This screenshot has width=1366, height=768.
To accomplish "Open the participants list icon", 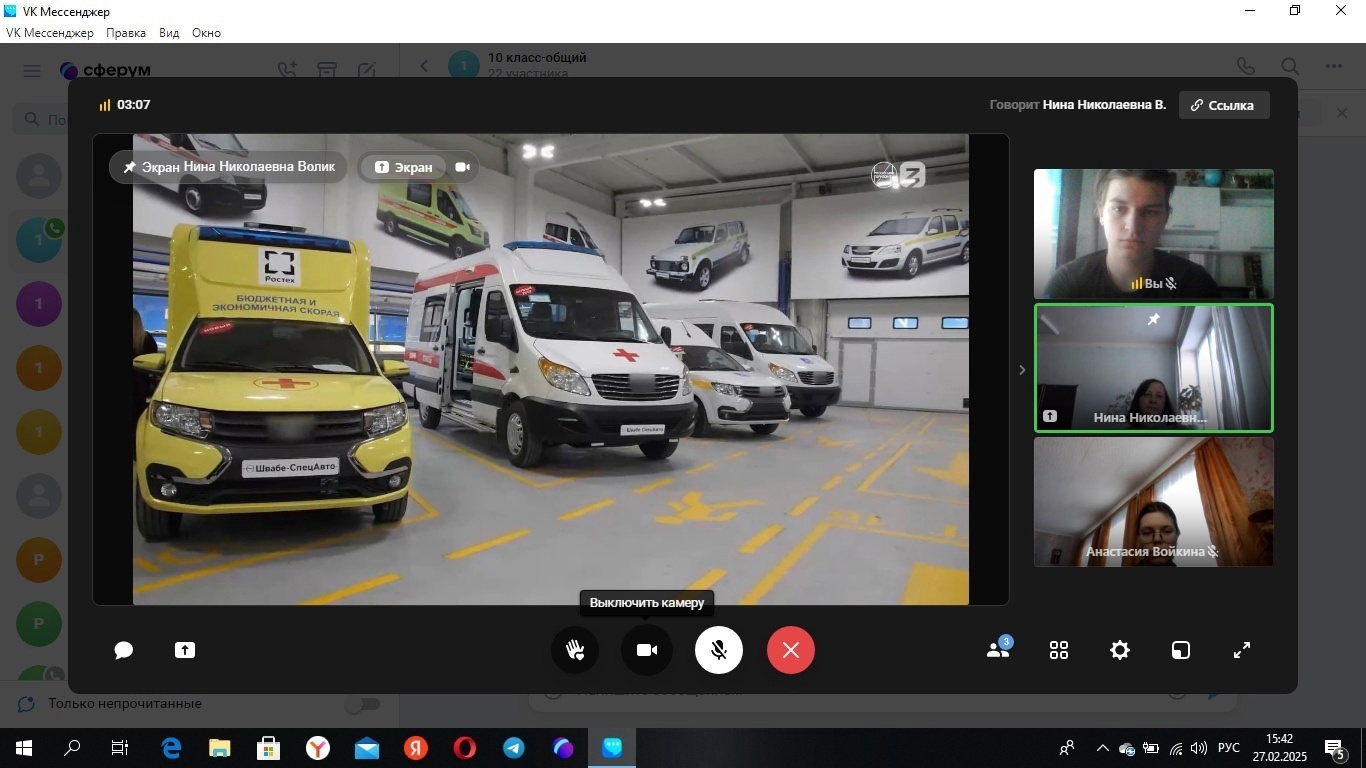I will (x=999, y=649).
